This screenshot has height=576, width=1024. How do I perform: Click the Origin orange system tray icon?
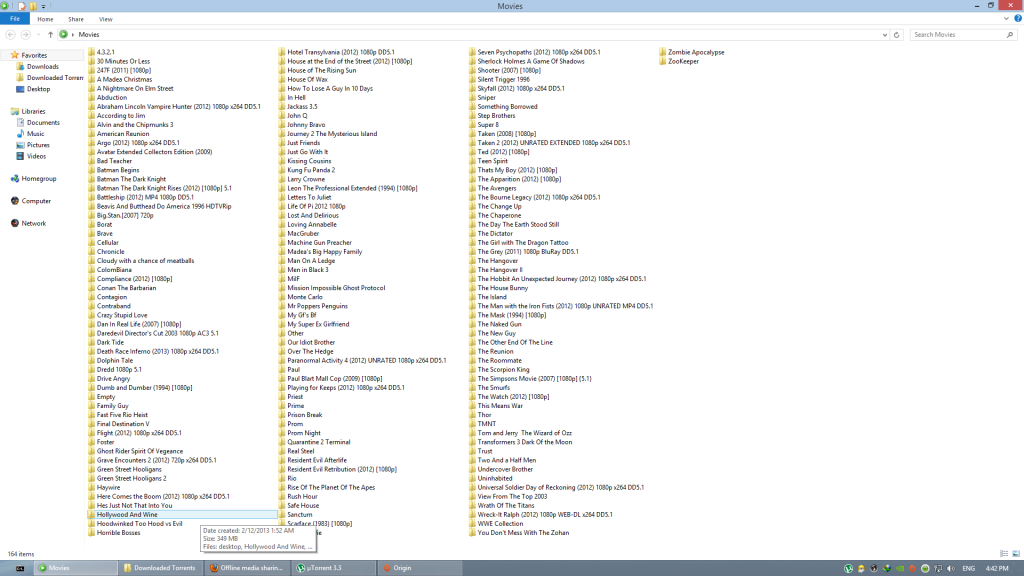pyautogui.click(x=912, y=568)
